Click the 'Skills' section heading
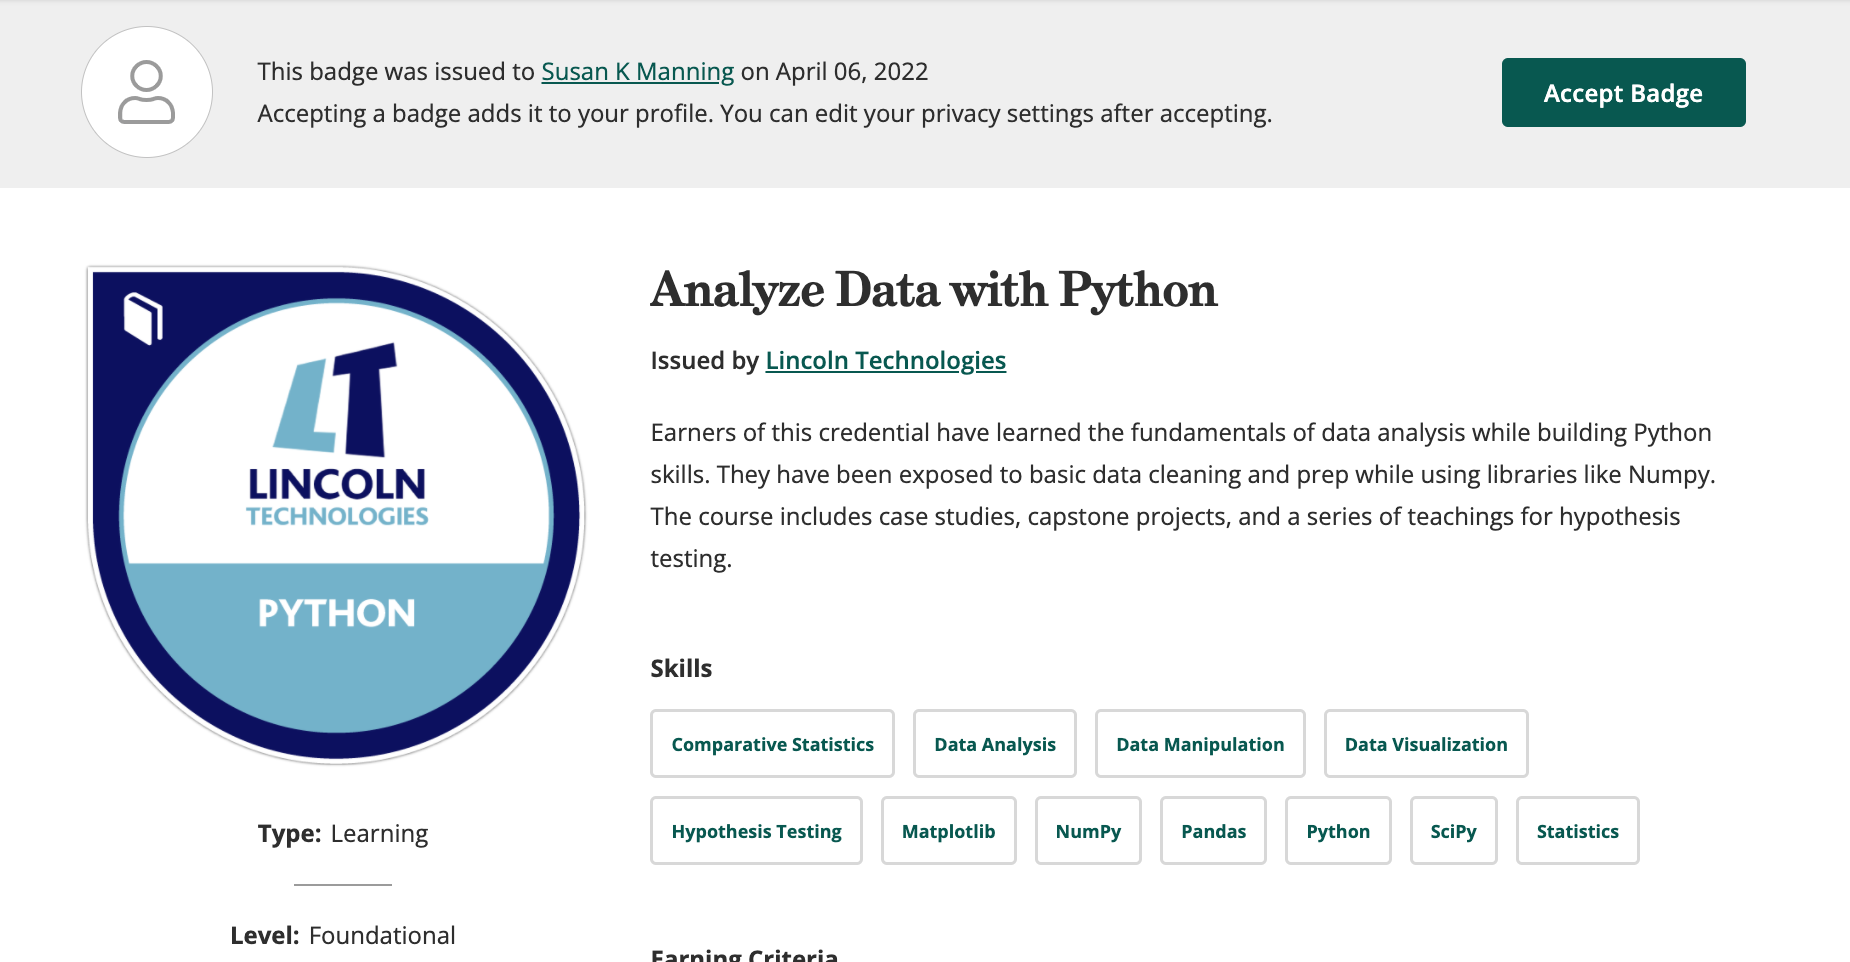Viewport: 1850px width, 962px height. (x=681, y=669)
